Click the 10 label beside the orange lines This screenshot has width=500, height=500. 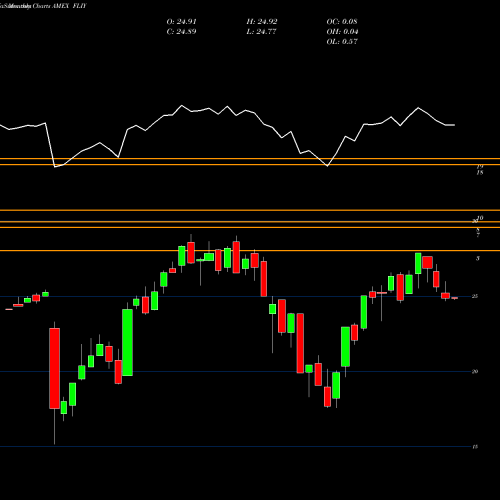tap(480, 218)
